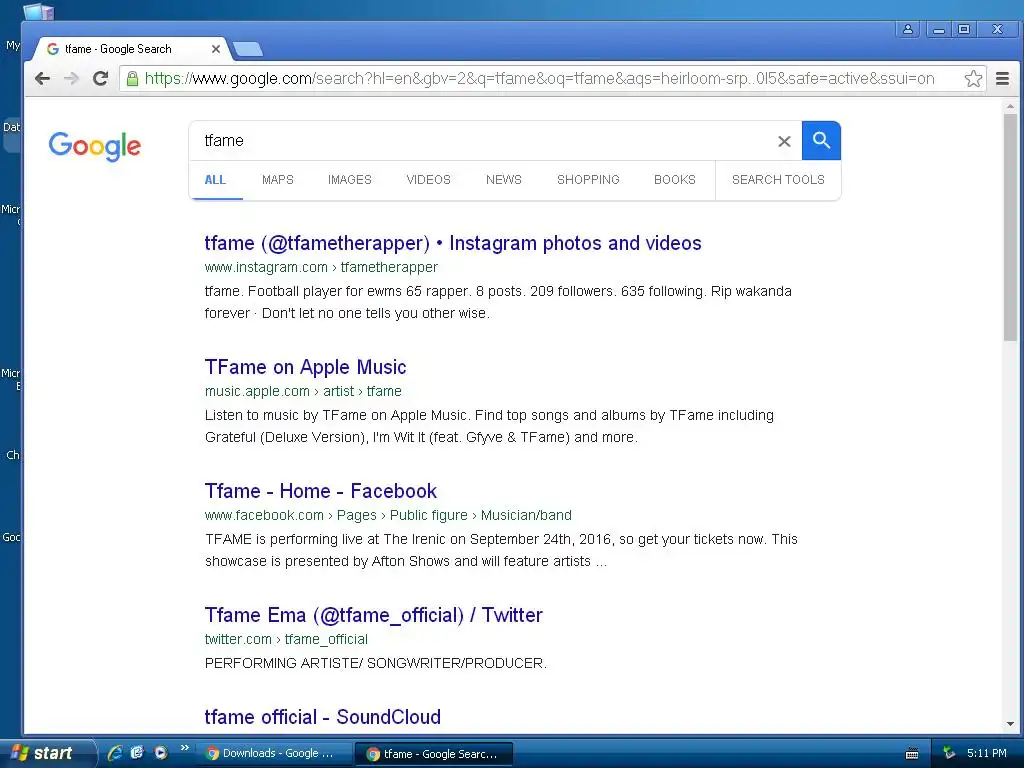Open the Tfame Ema Twitter result
This screenshot has height=768, width=1024.
[374, 615]
